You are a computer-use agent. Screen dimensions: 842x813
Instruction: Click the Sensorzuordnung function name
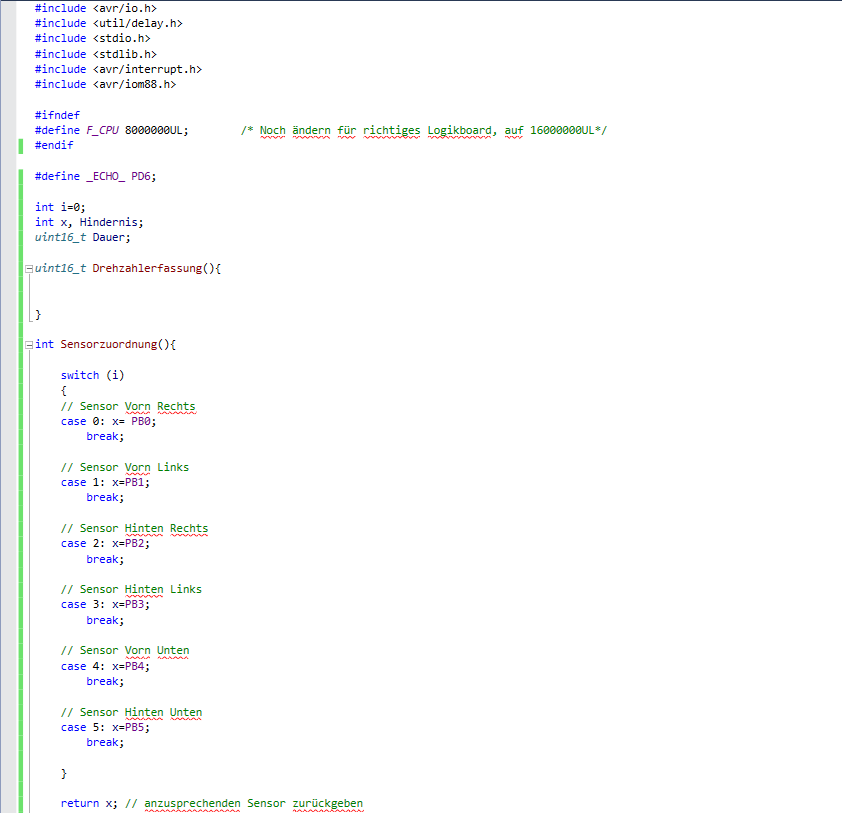pos(108,344)
